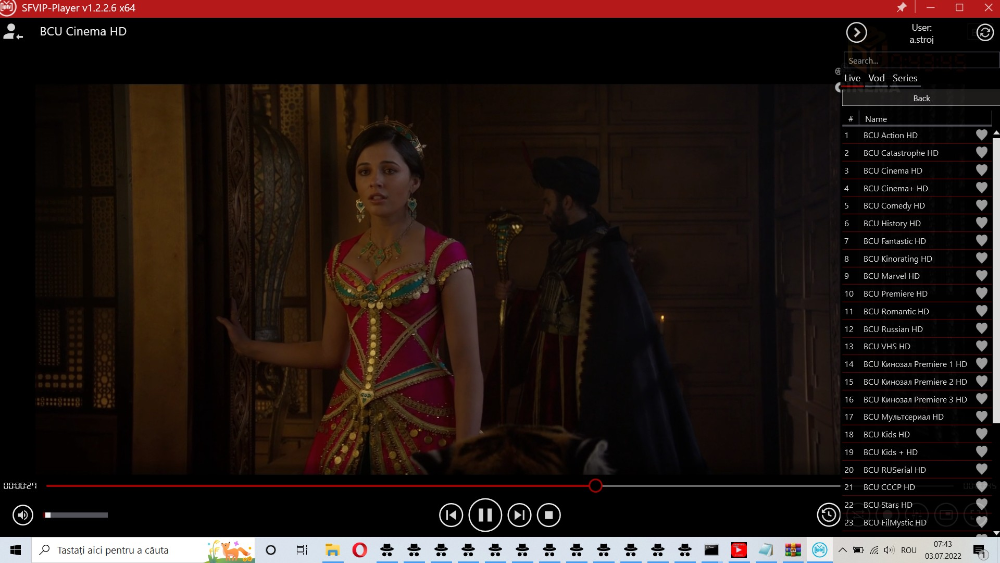Skip to the next channel
The width and height of the screenshot is (1000, 563).
point(519,515)
